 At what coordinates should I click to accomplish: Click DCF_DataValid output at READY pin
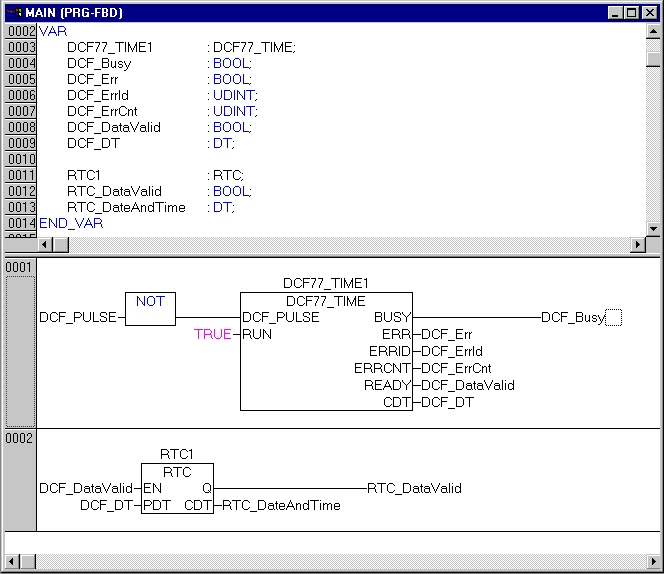[468, 385]
